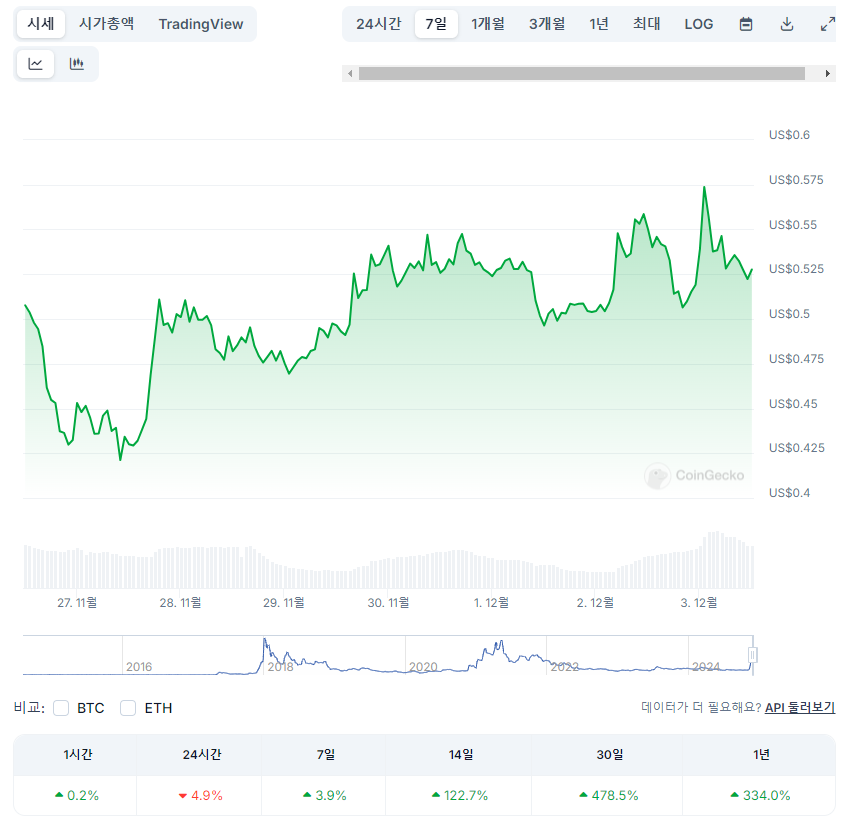The image size is (862, 825).
Task: Click 2020 label in overview navigator
Action: [423, 667]
